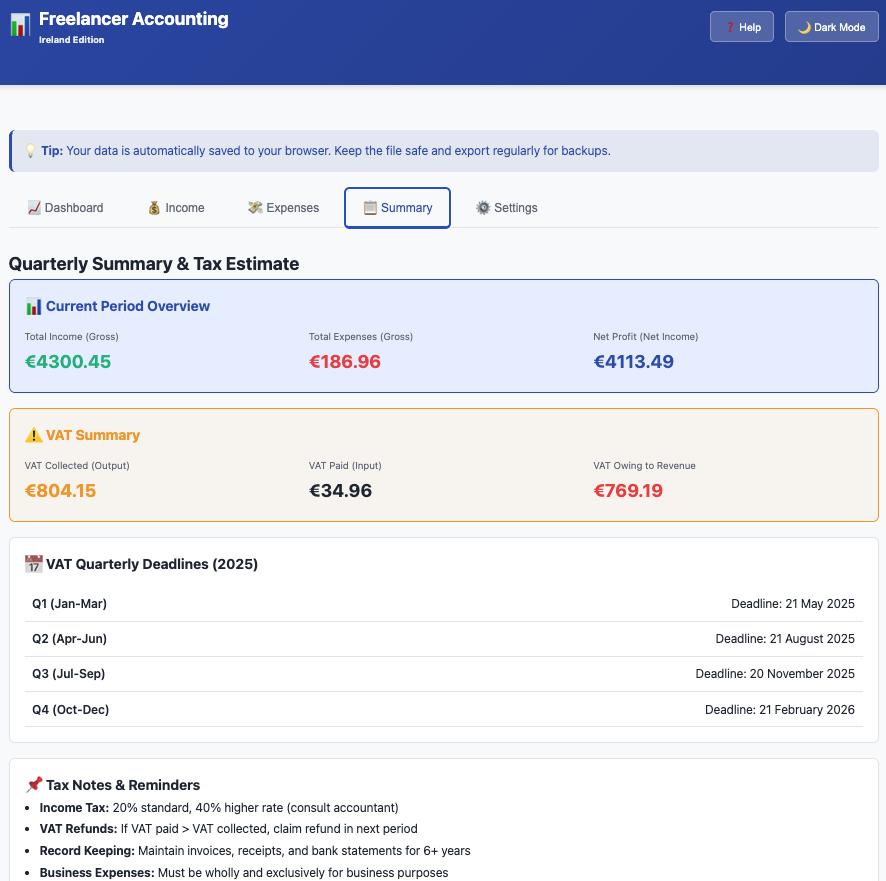Image resolution: width=886 pixels, height=881 pixels.
Task: Click the 'Record Keeping:' note line
Action: tap(255, 850)
